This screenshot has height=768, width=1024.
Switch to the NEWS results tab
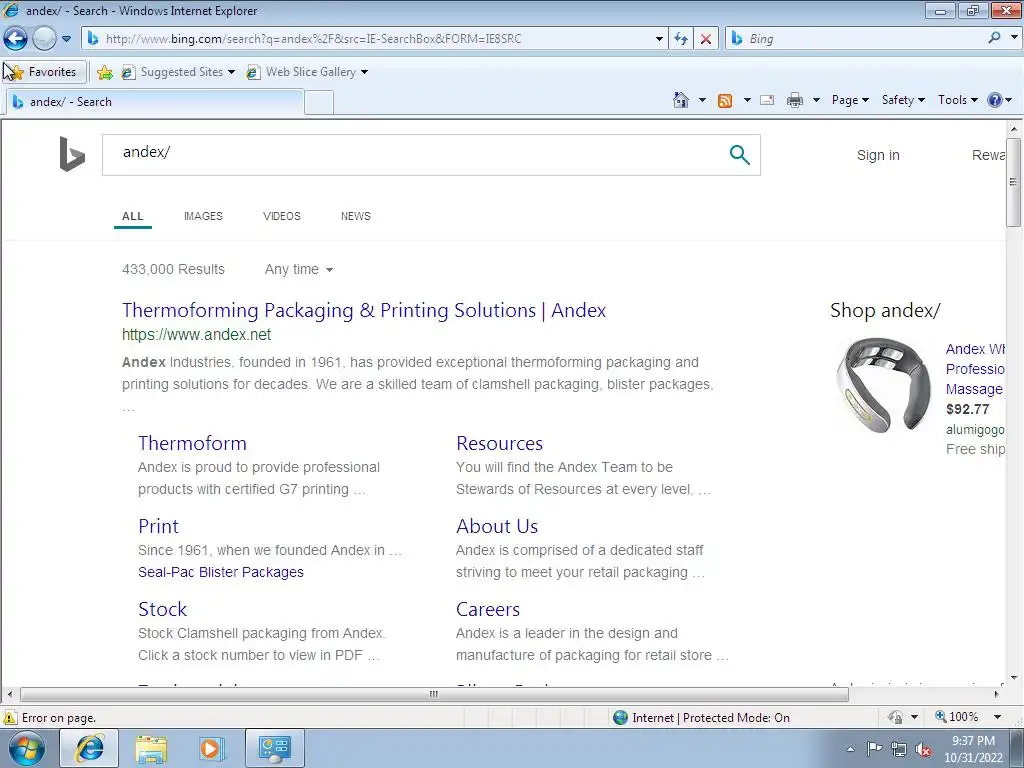pos(355,216)
